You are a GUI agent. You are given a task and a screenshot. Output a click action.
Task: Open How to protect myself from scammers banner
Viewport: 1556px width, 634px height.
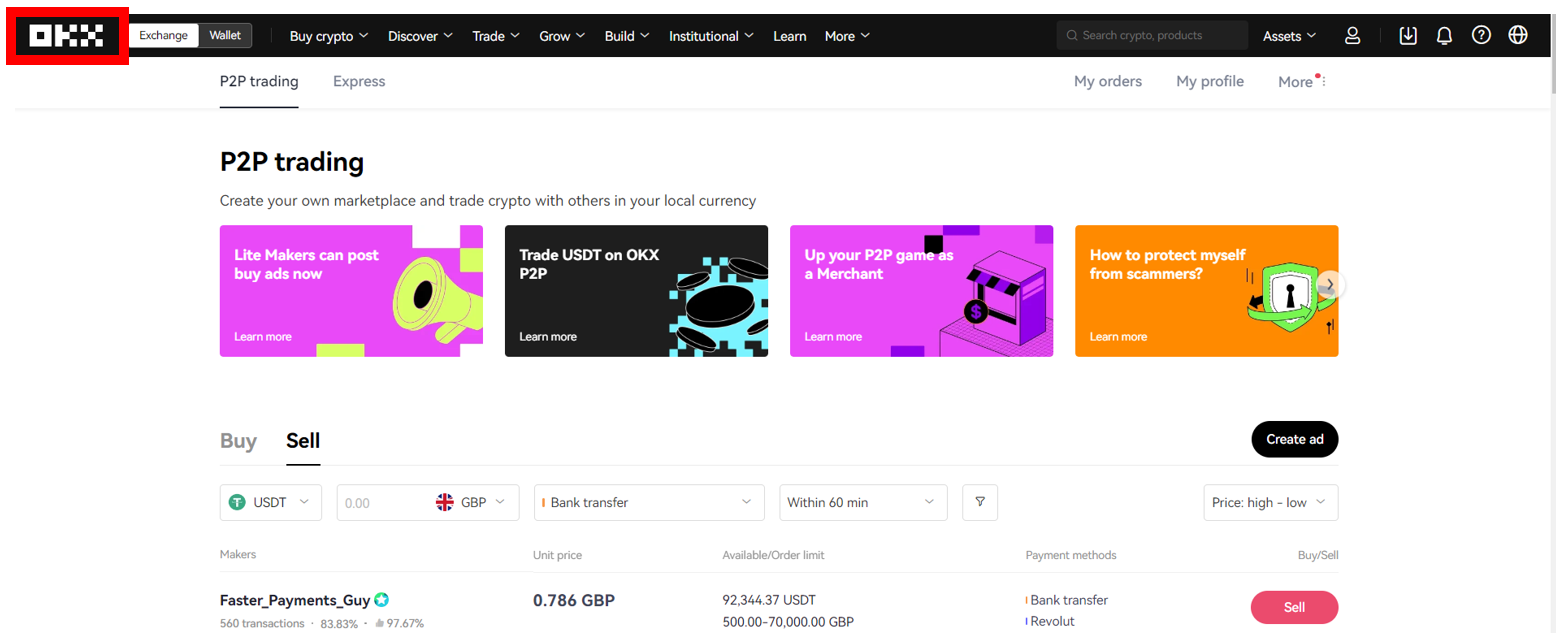point(1206,291)
